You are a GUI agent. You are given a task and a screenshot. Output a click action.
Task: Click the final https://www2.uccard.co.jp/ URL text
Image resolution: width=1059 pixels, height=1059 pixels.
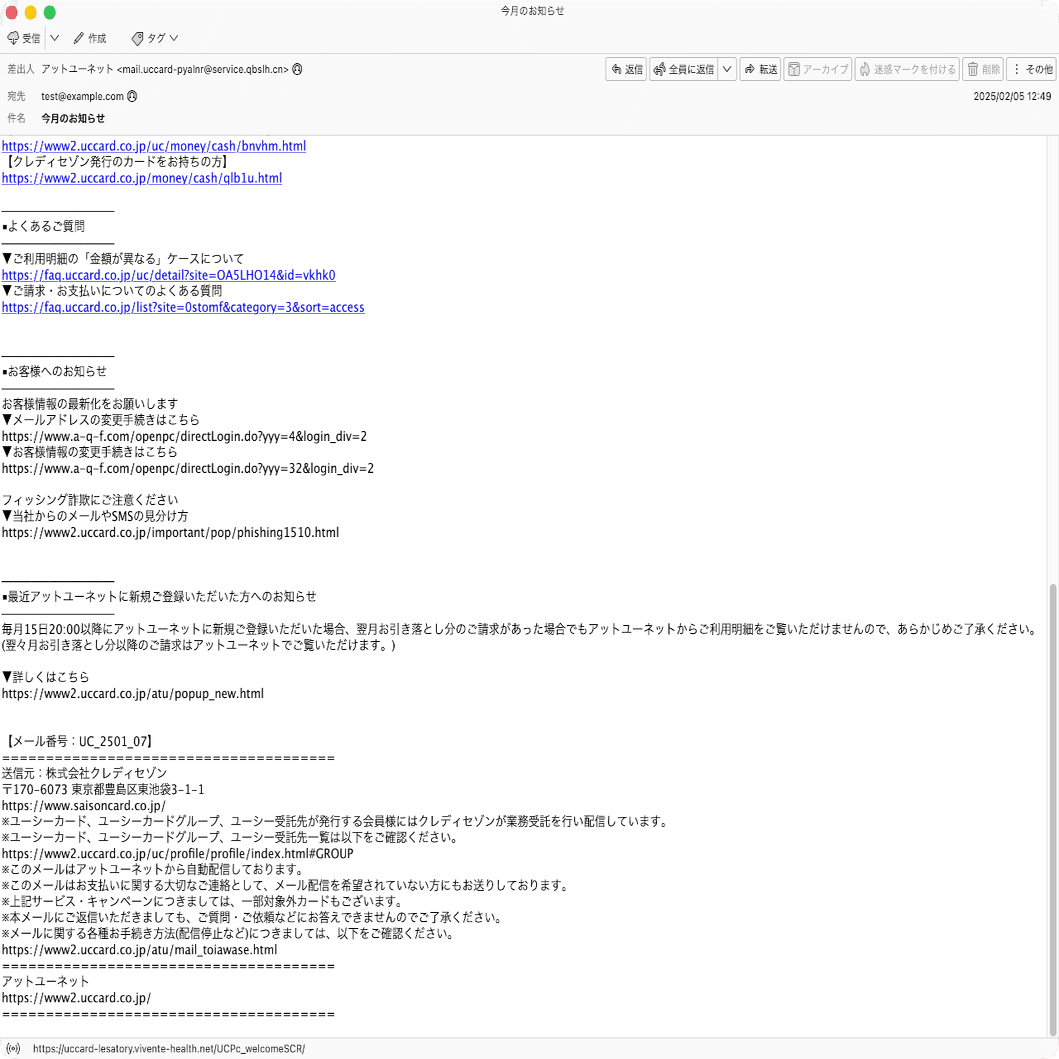point(76,998)
